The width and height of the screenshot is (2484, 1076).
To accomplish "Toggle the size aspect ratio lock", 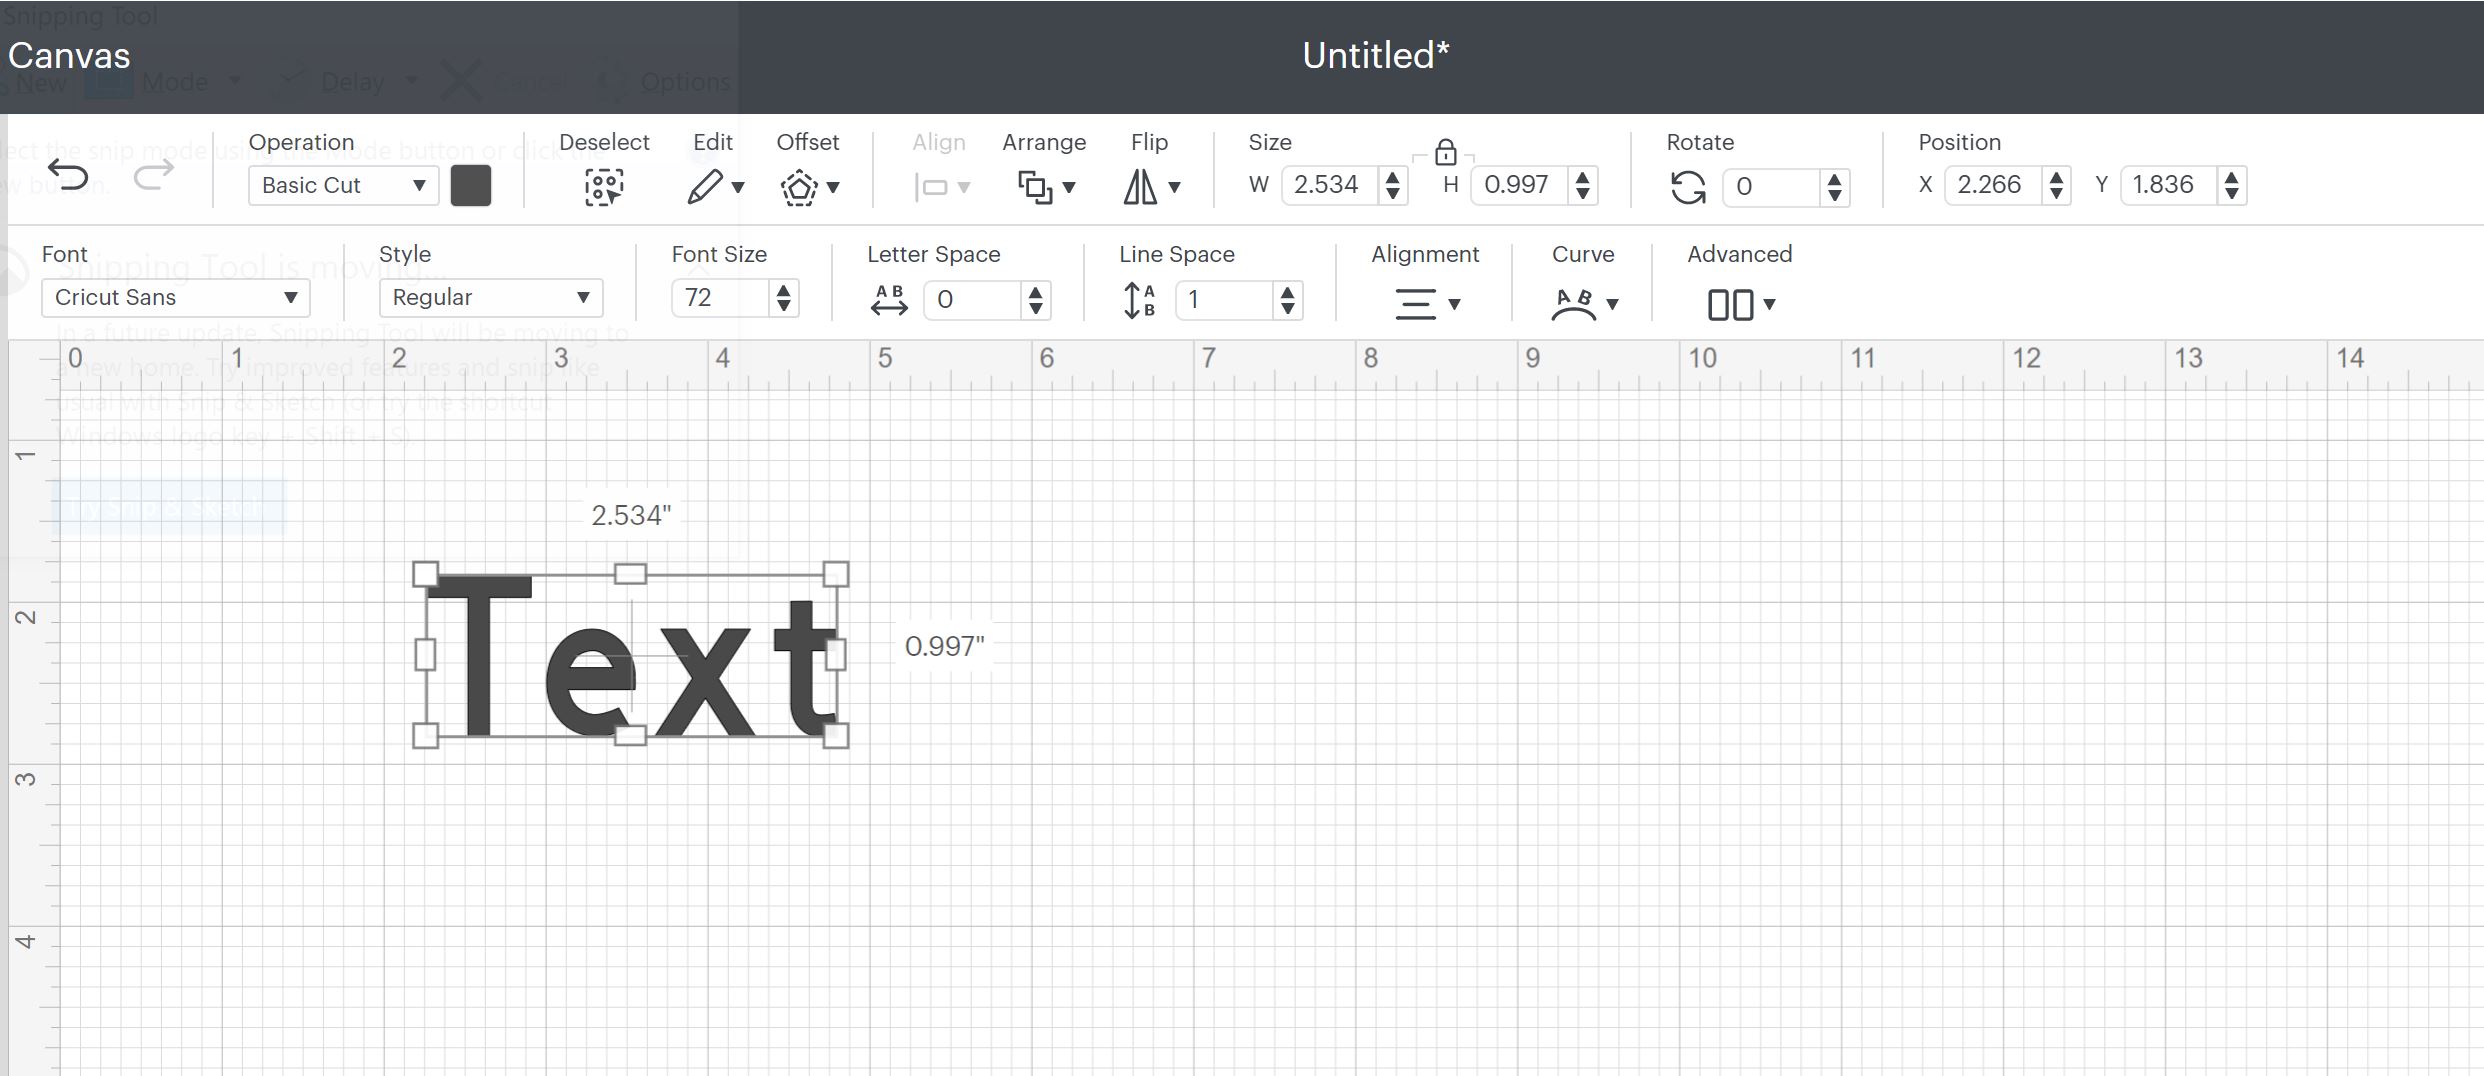I will pyautogui.click(x=1445, y=152).
